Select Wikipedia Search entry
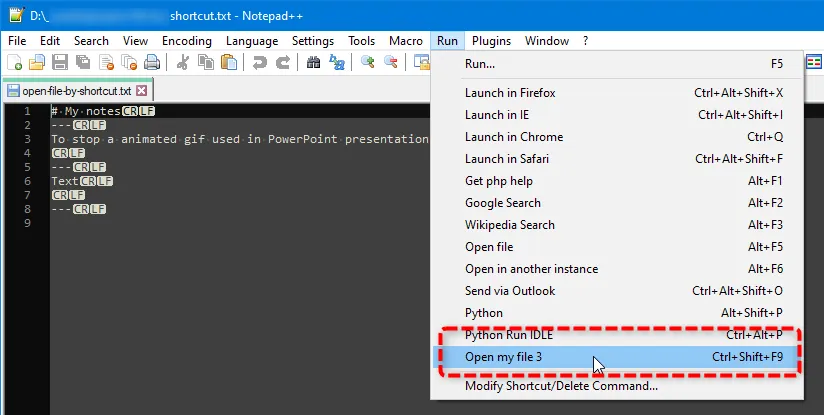 click(617, 225)
